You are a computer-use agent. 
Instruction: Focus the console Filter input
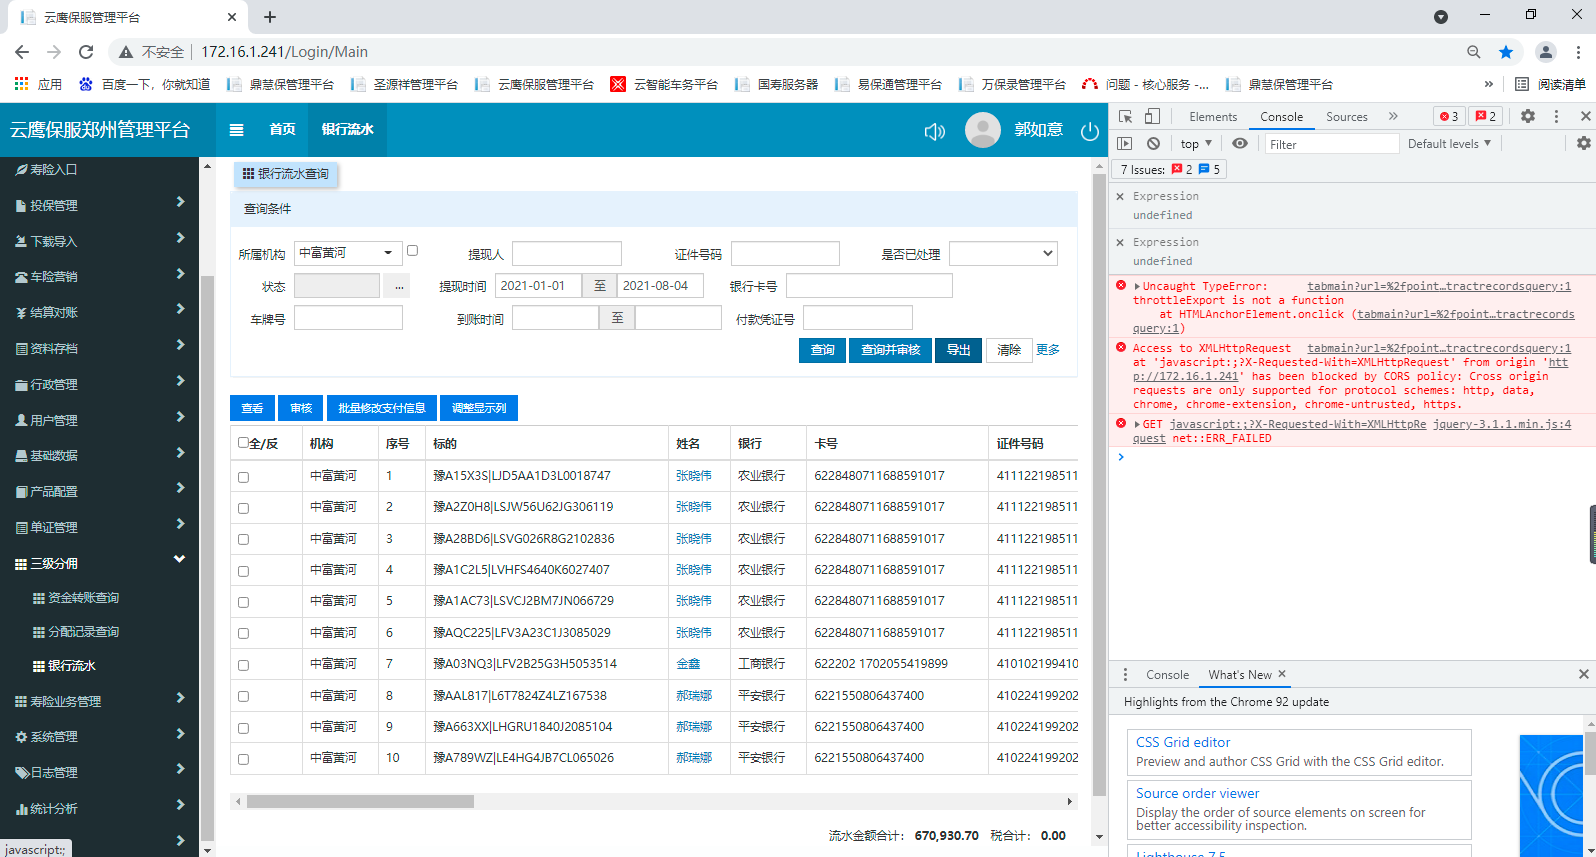pos(1332,144)
